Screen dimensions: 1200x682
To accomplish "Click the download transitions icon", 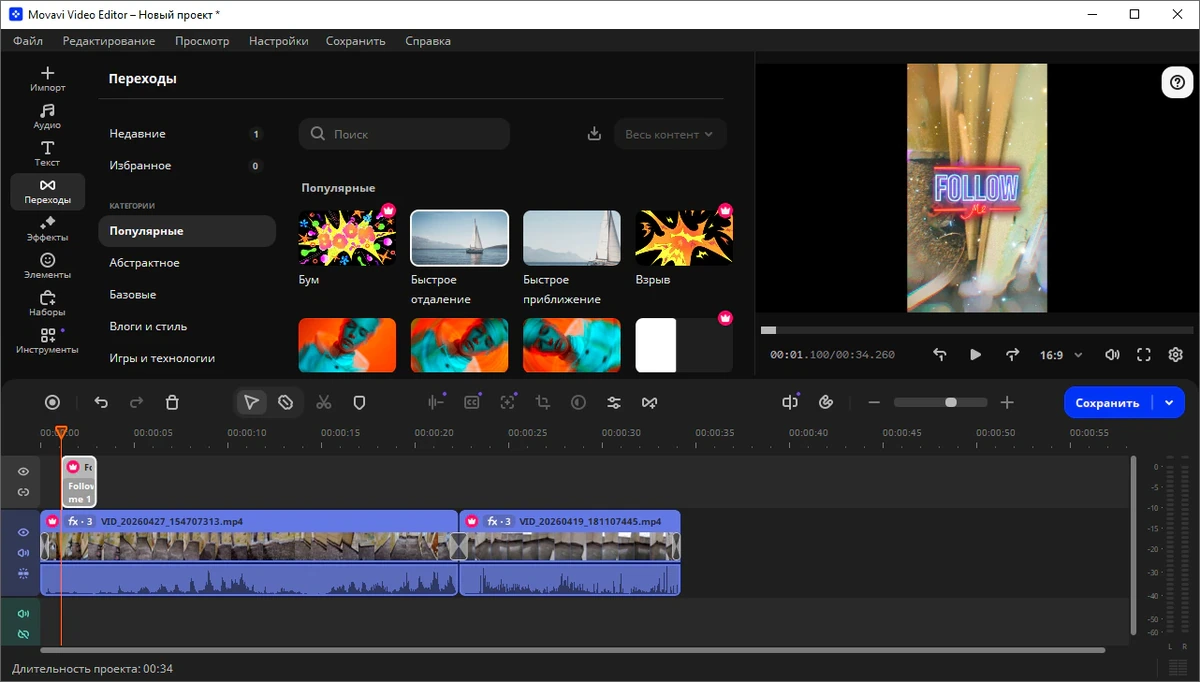I will 594,134.
